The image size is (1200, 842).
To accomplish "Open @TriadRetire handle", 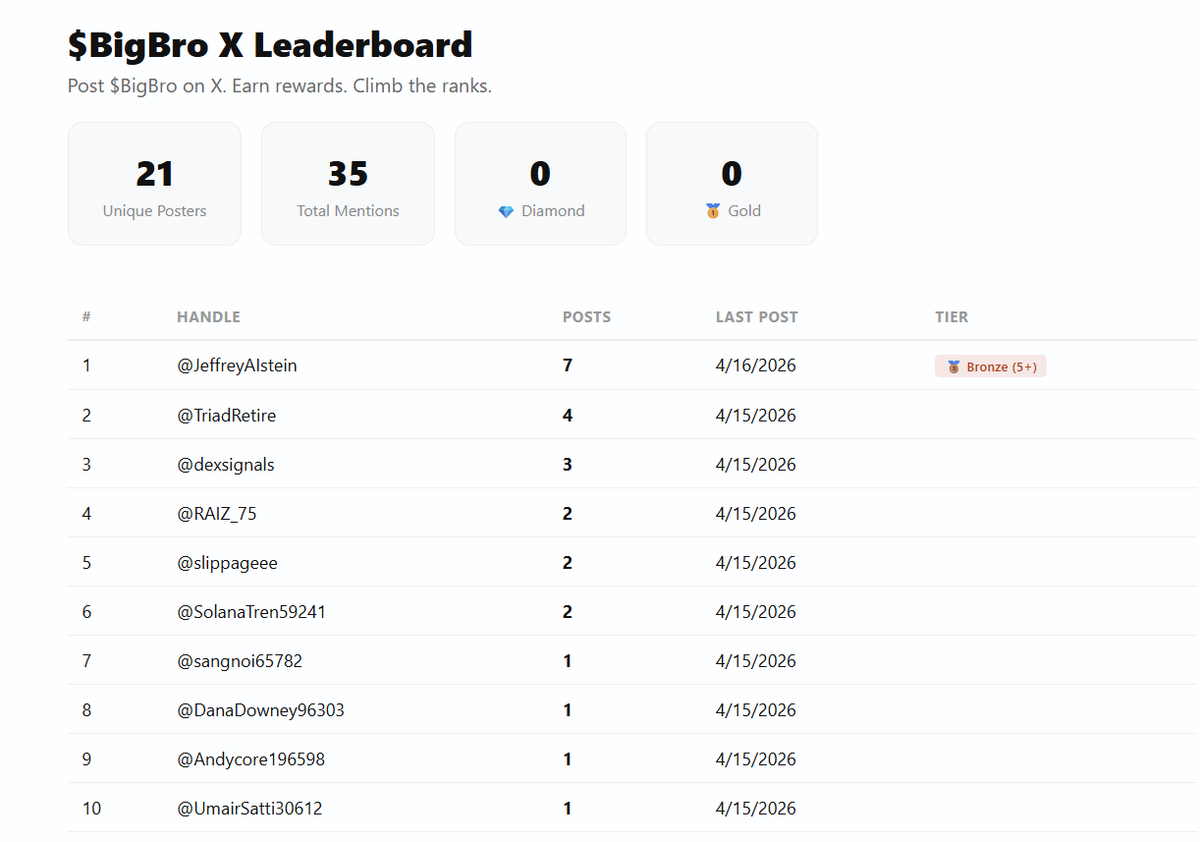I will tap(226, 415).
